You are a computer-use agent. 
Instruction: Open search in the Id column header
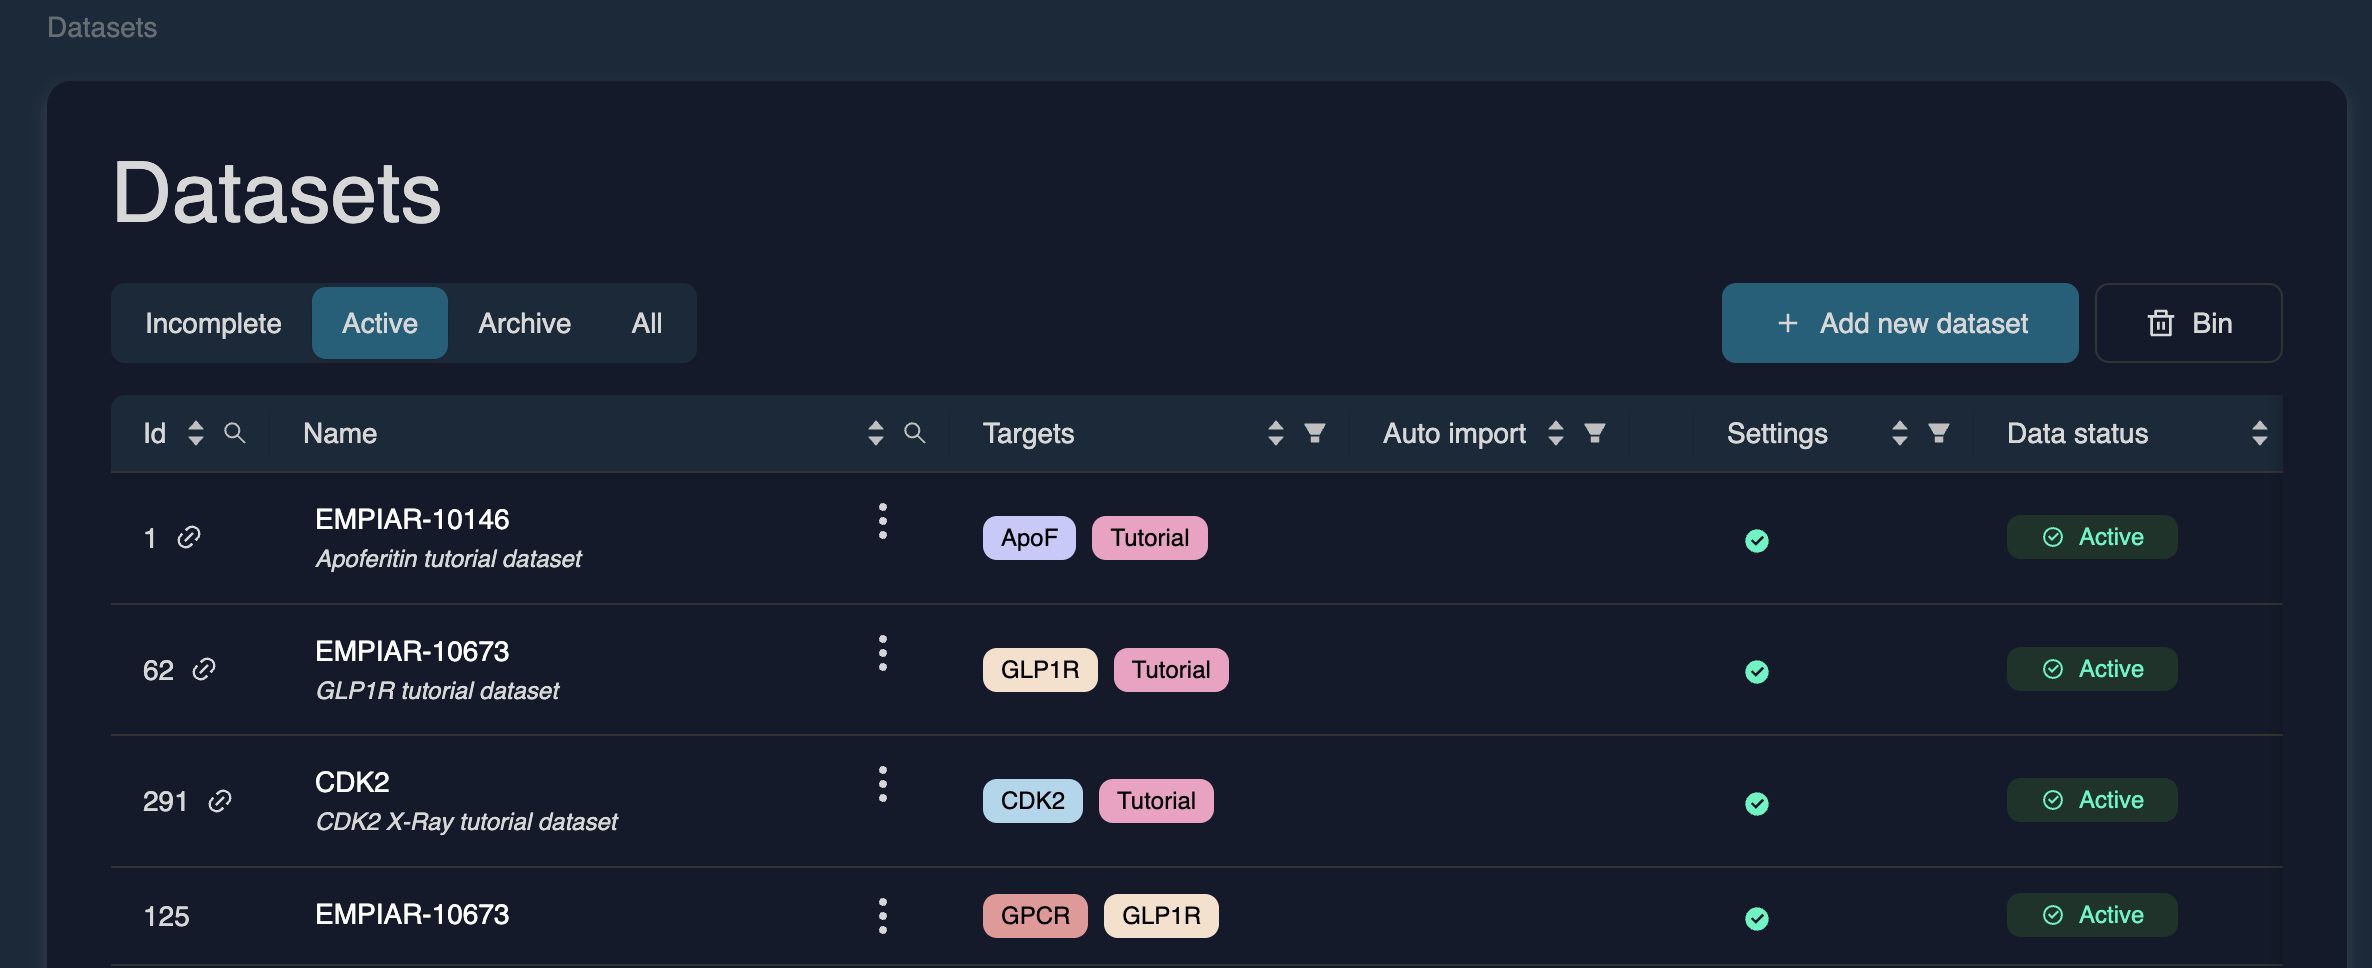click(x=235, y=433)
